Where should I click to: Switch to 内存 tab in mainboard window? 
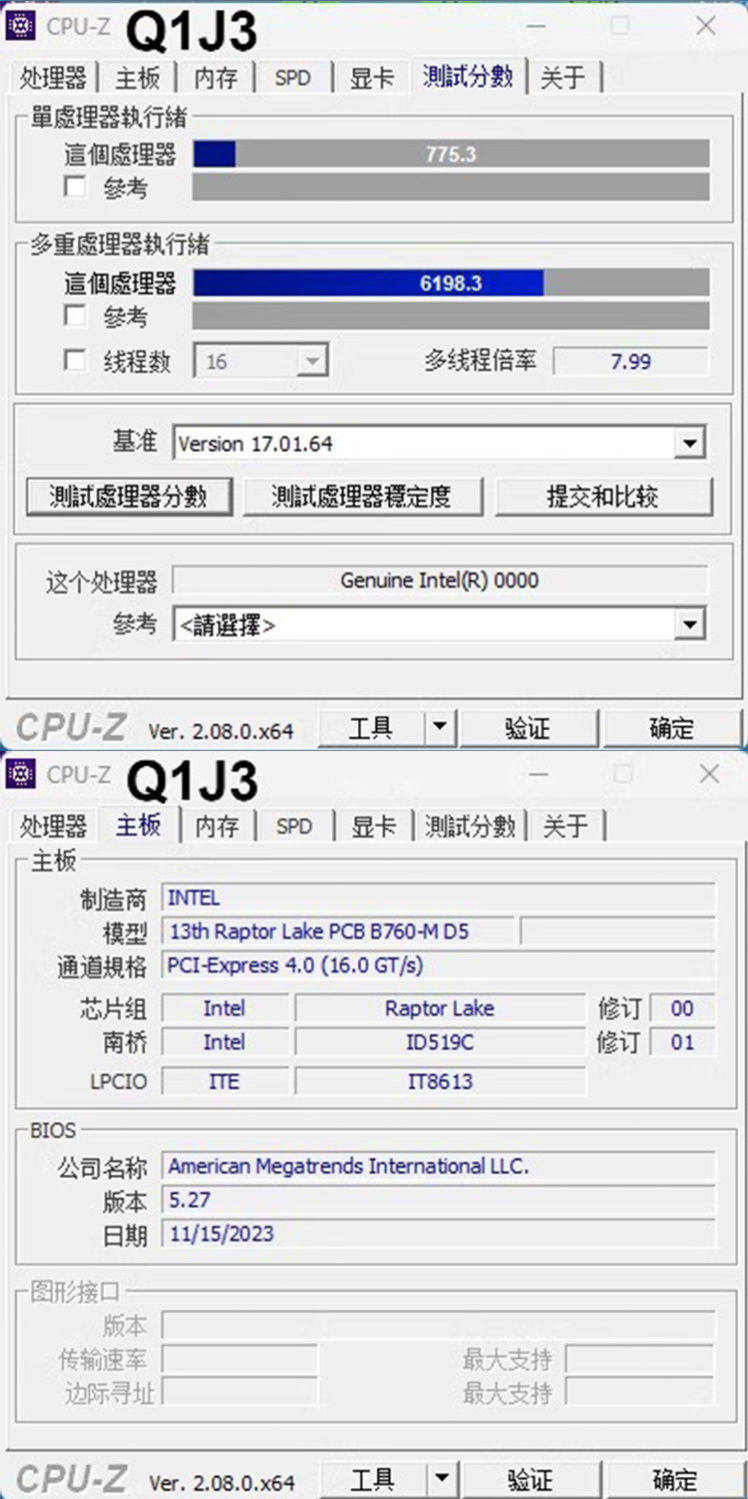click(217, 826)
